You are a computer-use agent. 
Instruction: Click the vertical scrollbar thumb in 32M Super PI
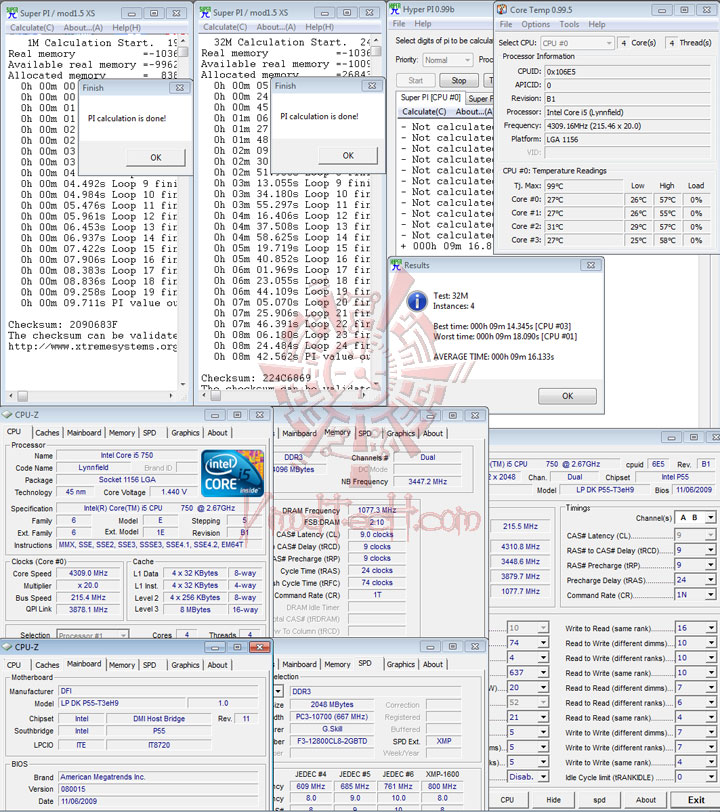click(377, 51)
